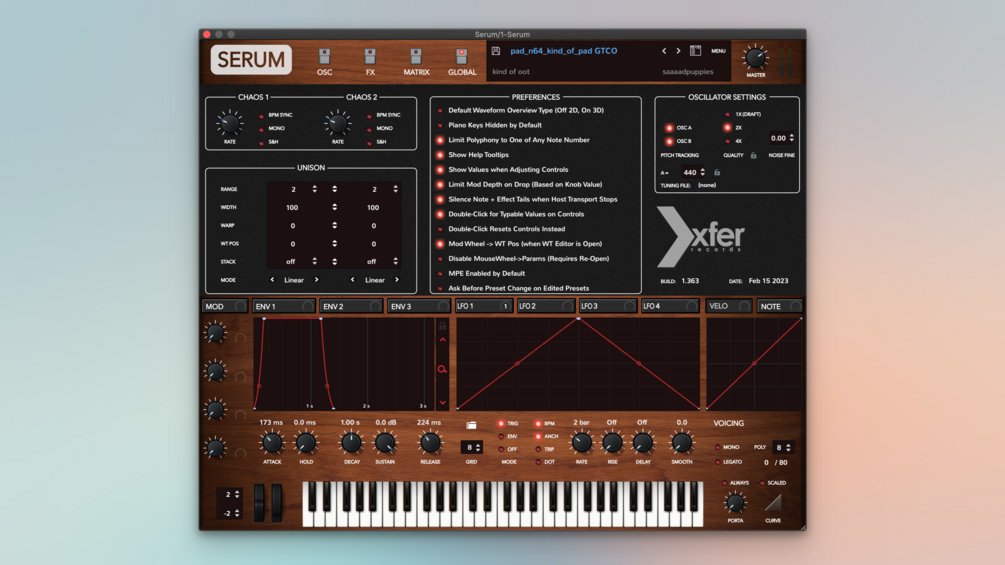Screen dimensions: 1005x565
Task: Toggle Double-Click Resets Controls Instead
Action: (440, 229)
